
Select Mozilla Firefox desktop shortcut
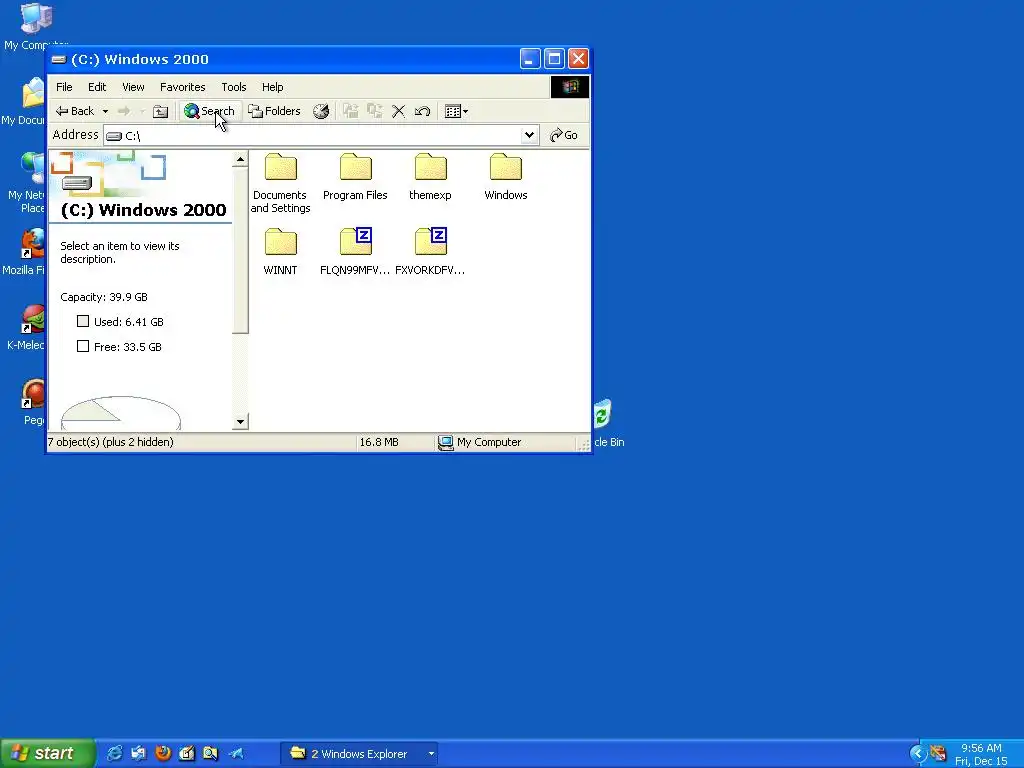pos(24,253)
